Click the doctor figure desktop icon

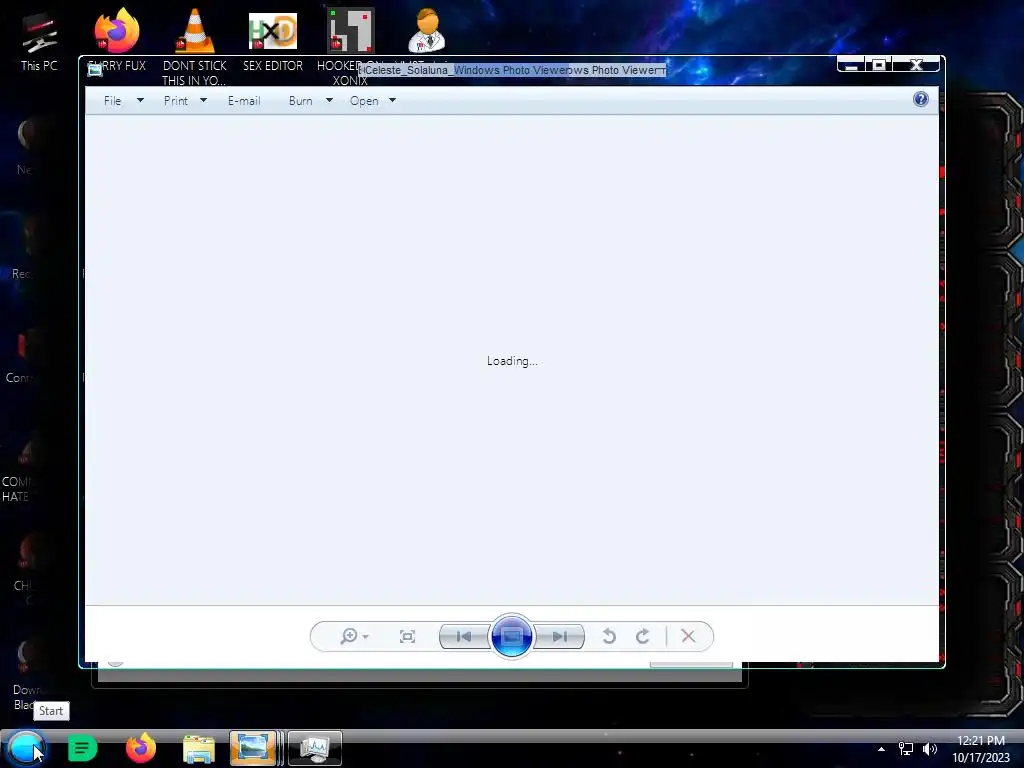(427, 30)
